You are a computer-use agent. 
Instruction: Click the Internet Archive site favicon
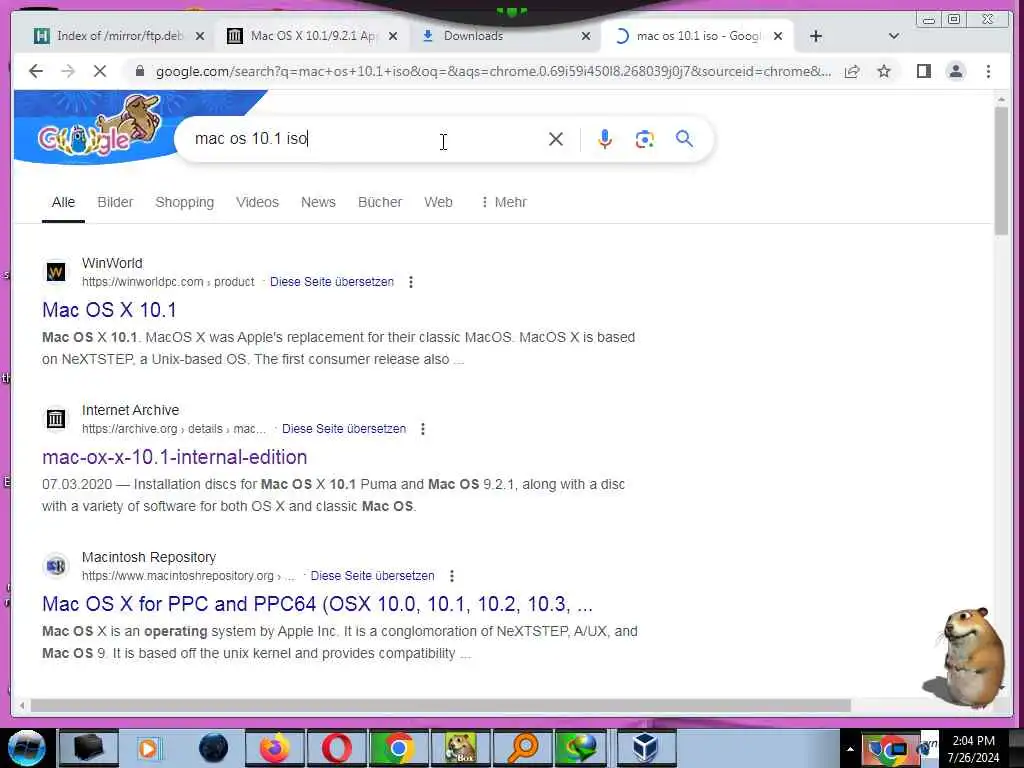pos(56,419)
